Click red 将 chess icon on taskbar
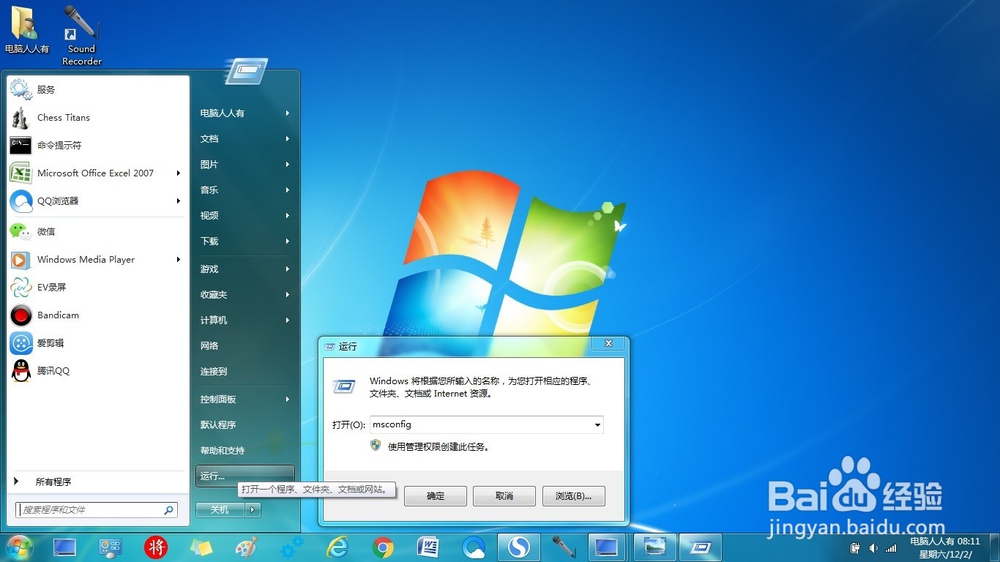The height and width of the screenshot is (562, 1000). pos(156,547)
